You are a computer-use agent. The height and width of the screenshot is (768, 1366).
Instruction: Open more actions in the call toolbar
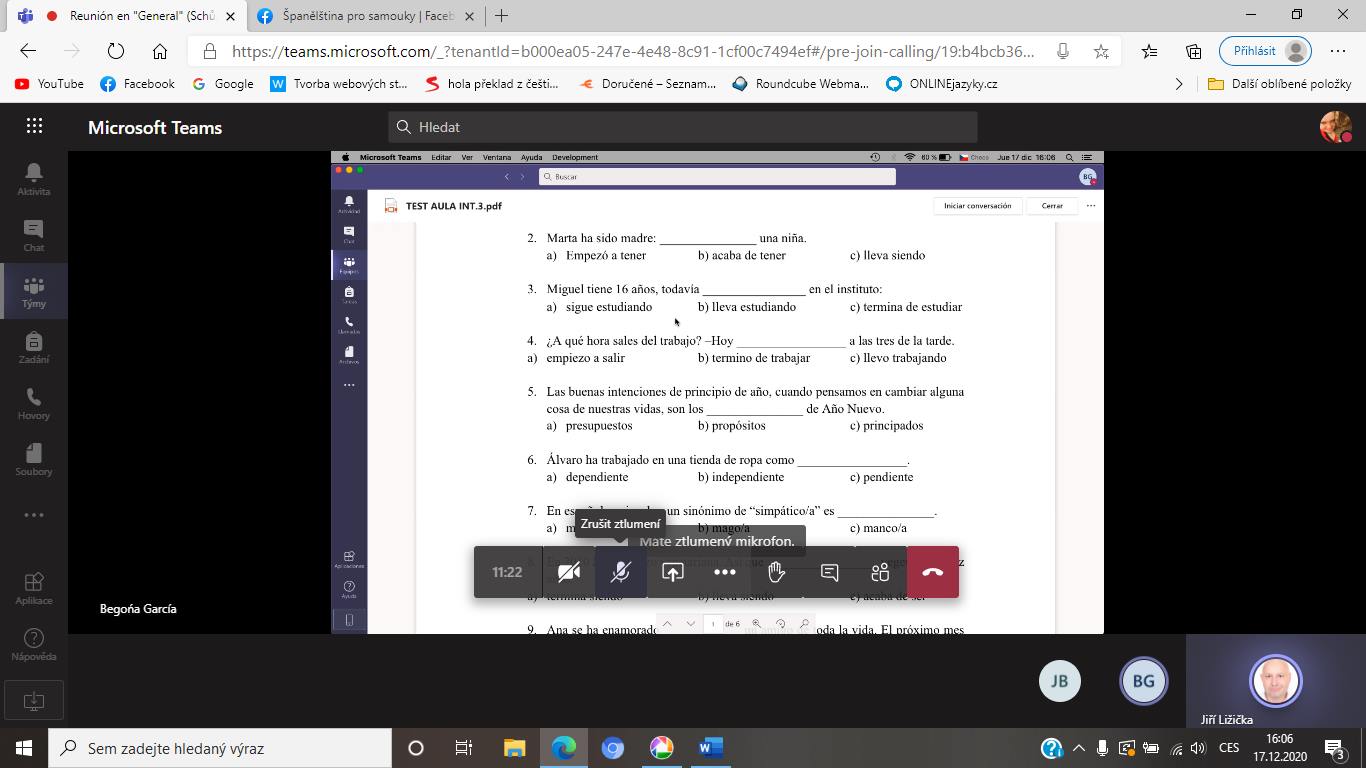point(725,572)
